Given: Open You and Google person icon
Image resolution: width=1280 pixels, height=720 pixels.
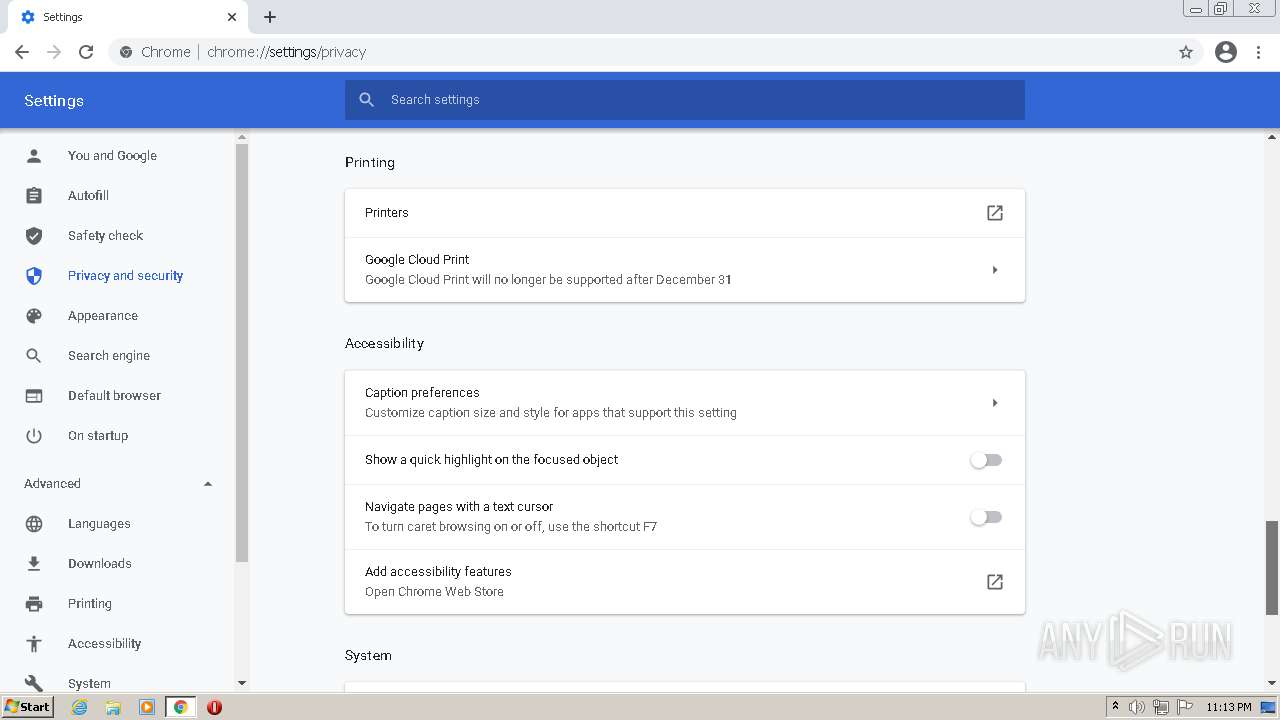Looking at the screenshot, I should coord(34,155).
